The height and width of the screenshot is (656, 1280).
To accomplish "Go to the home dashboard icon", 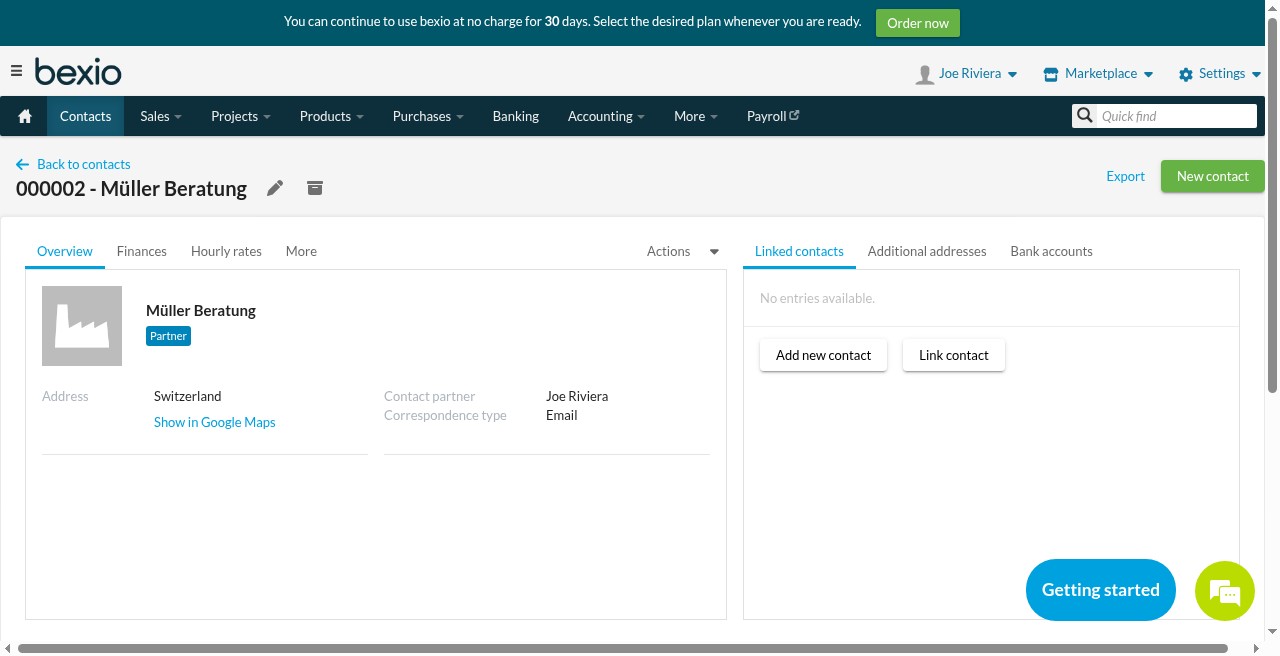I will (x=25, y=116).
